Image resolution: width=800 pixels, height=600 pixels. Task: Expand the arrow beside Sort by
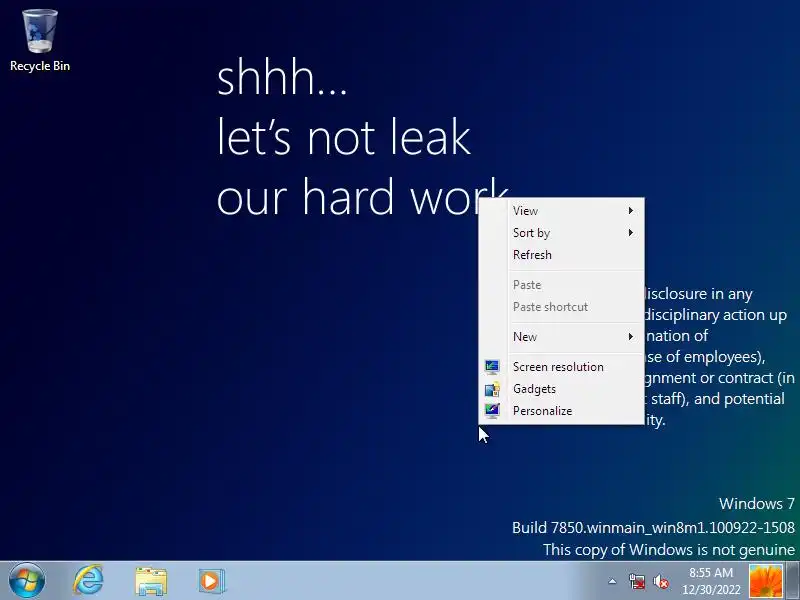pos(631,233)
